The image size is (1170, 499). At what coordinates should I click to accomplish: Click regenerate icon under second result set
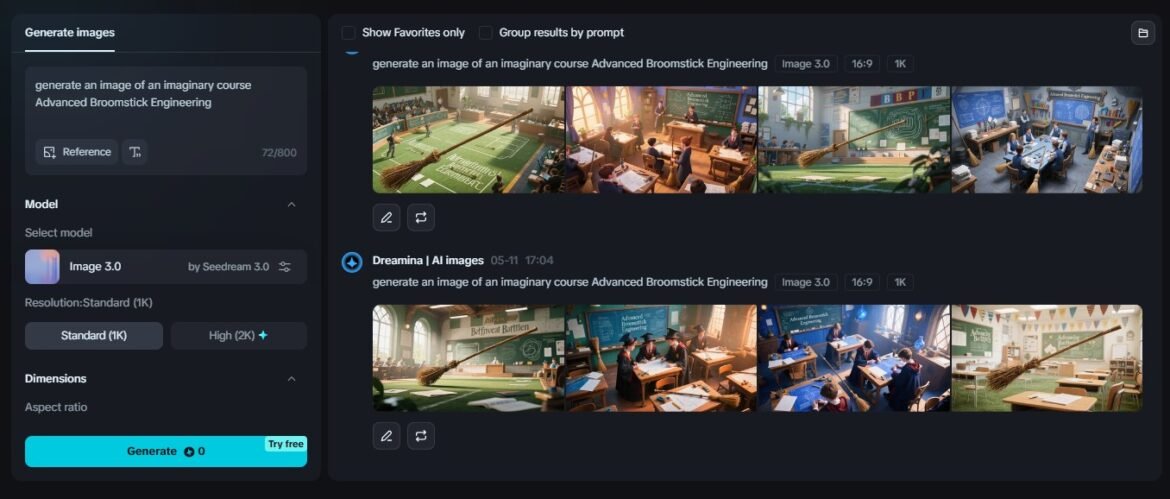pyautogui.click(x=421, y=436)
